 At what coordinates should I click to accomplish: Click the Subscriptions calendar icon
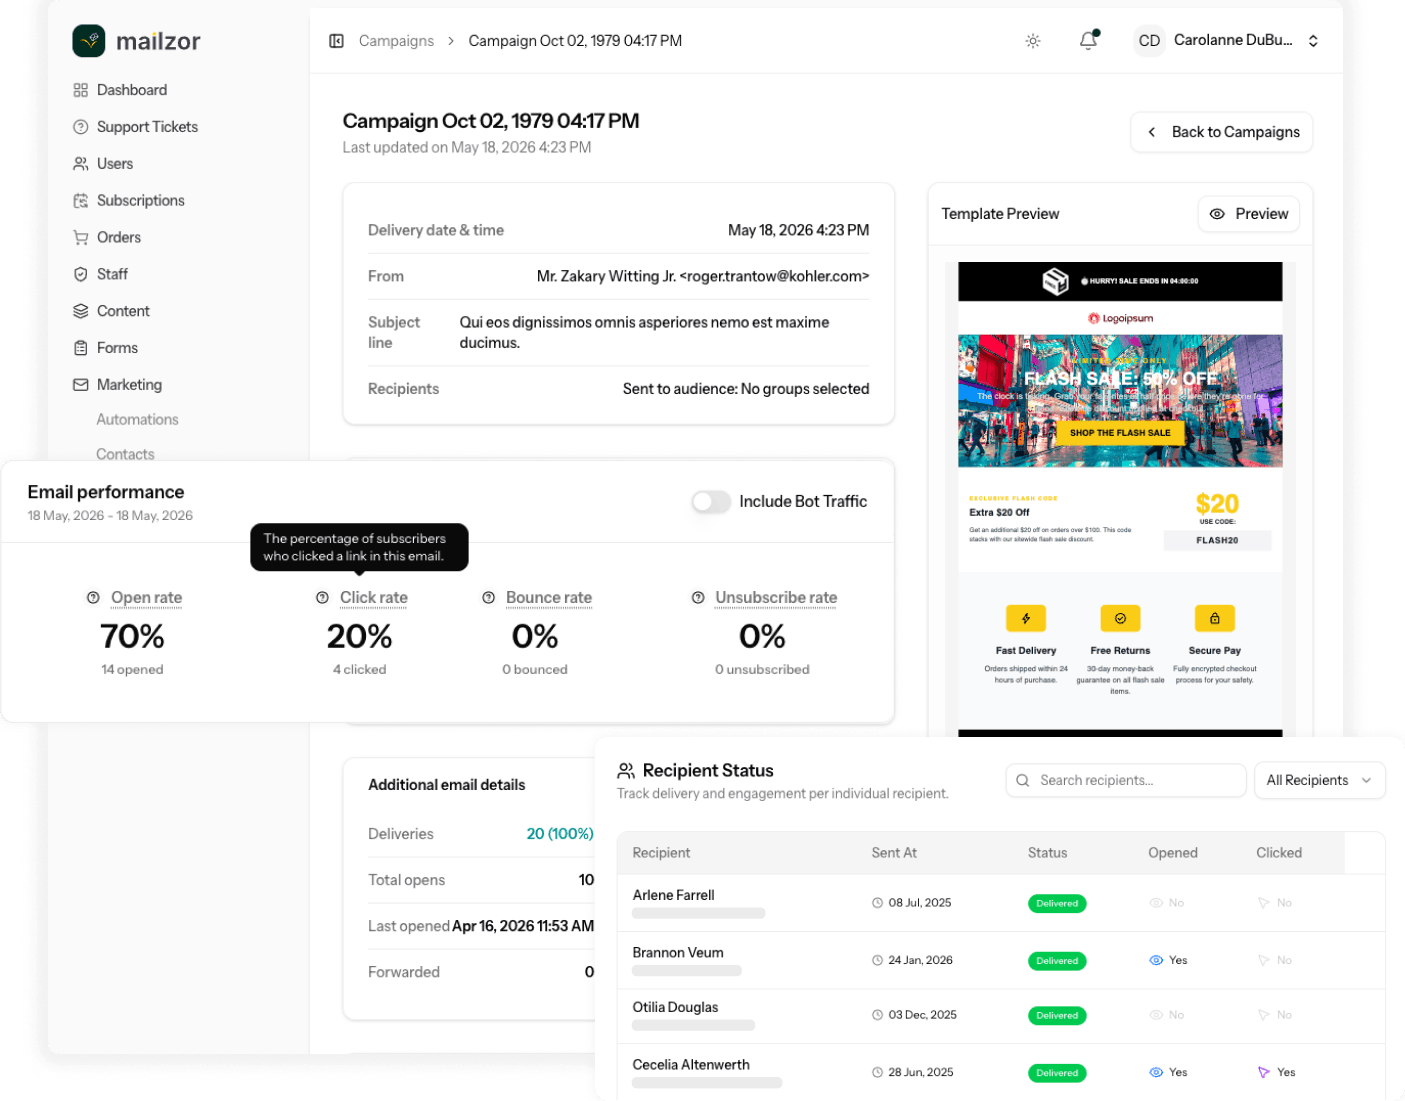pos(81,201)
